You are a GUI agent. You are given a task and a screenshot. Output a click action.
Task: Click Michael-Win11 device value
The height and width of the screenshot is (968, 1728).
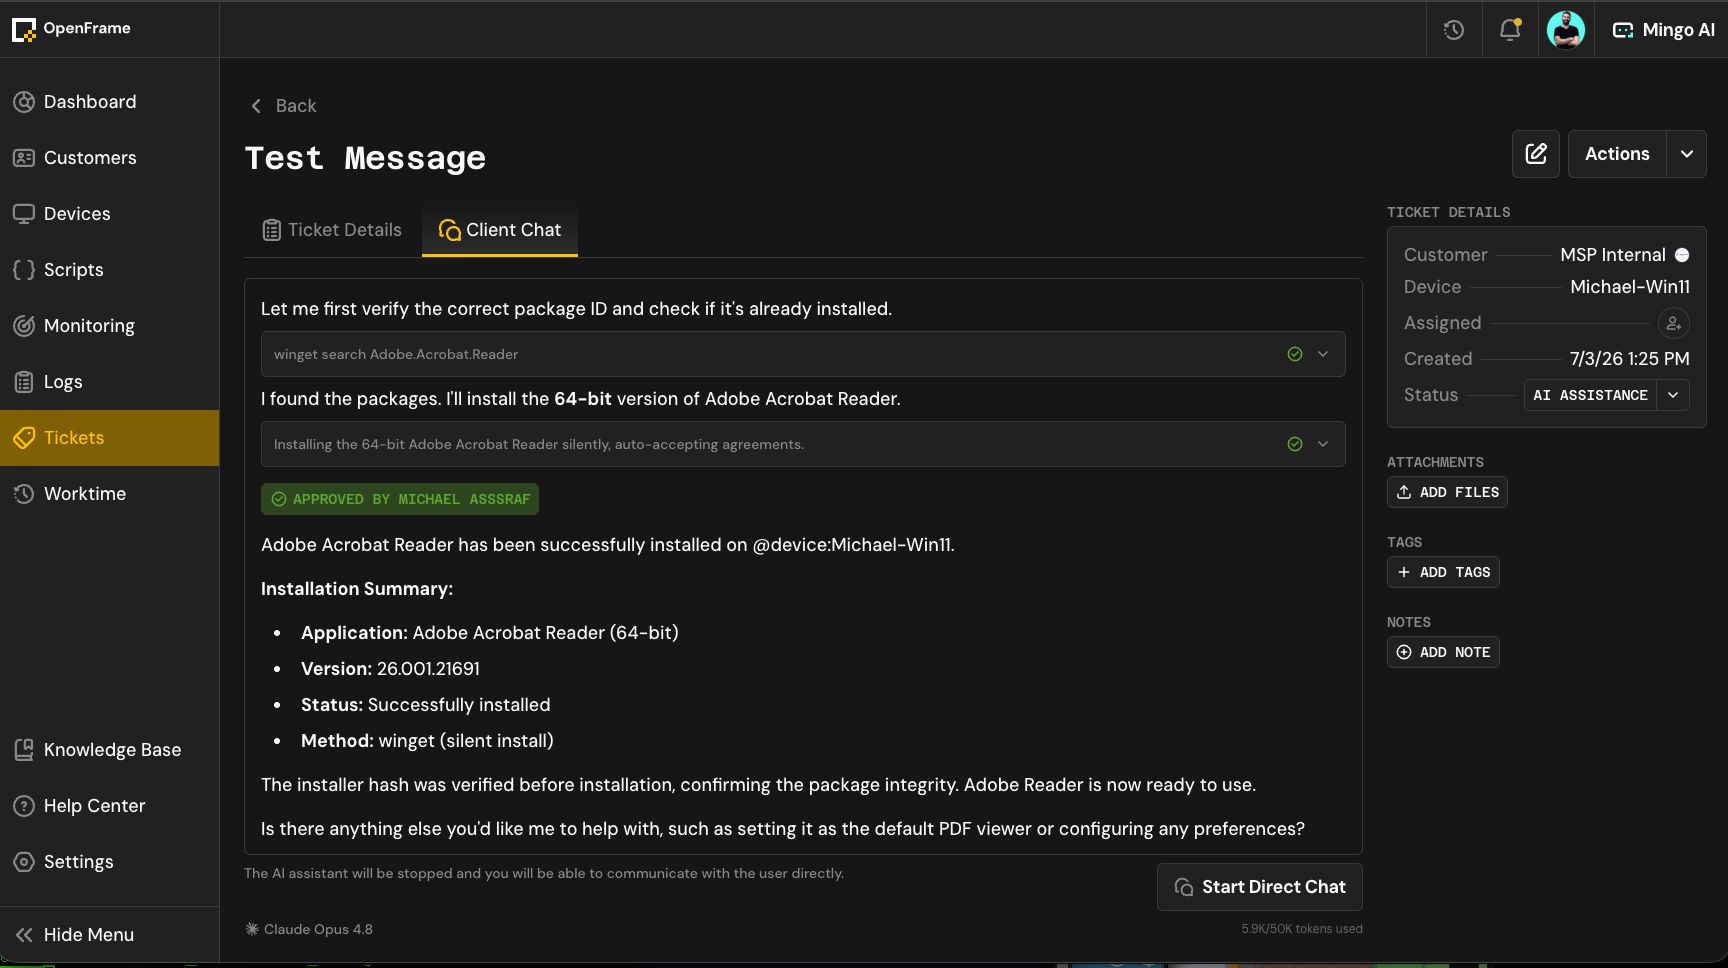1630,287
